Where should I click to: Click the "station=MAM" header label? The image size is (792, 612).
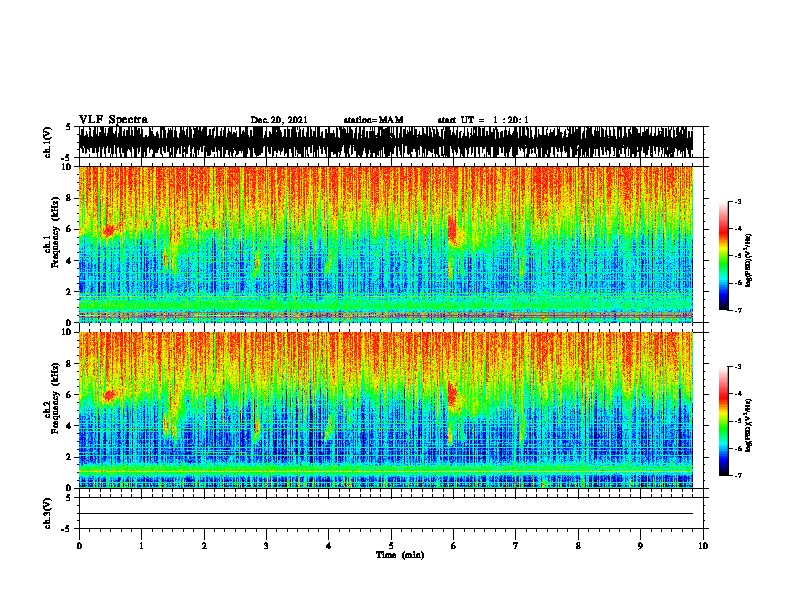[373, 120]
